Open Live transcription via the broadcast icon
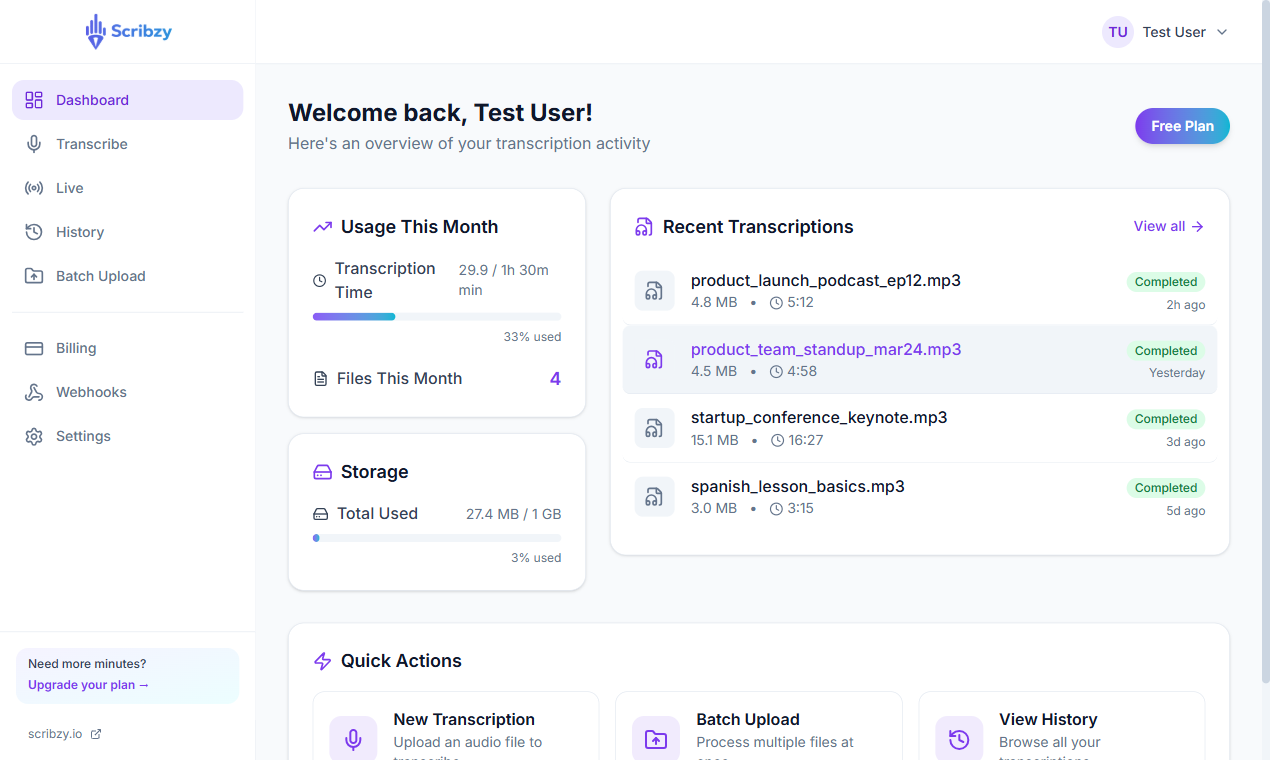 pos(34,188)
